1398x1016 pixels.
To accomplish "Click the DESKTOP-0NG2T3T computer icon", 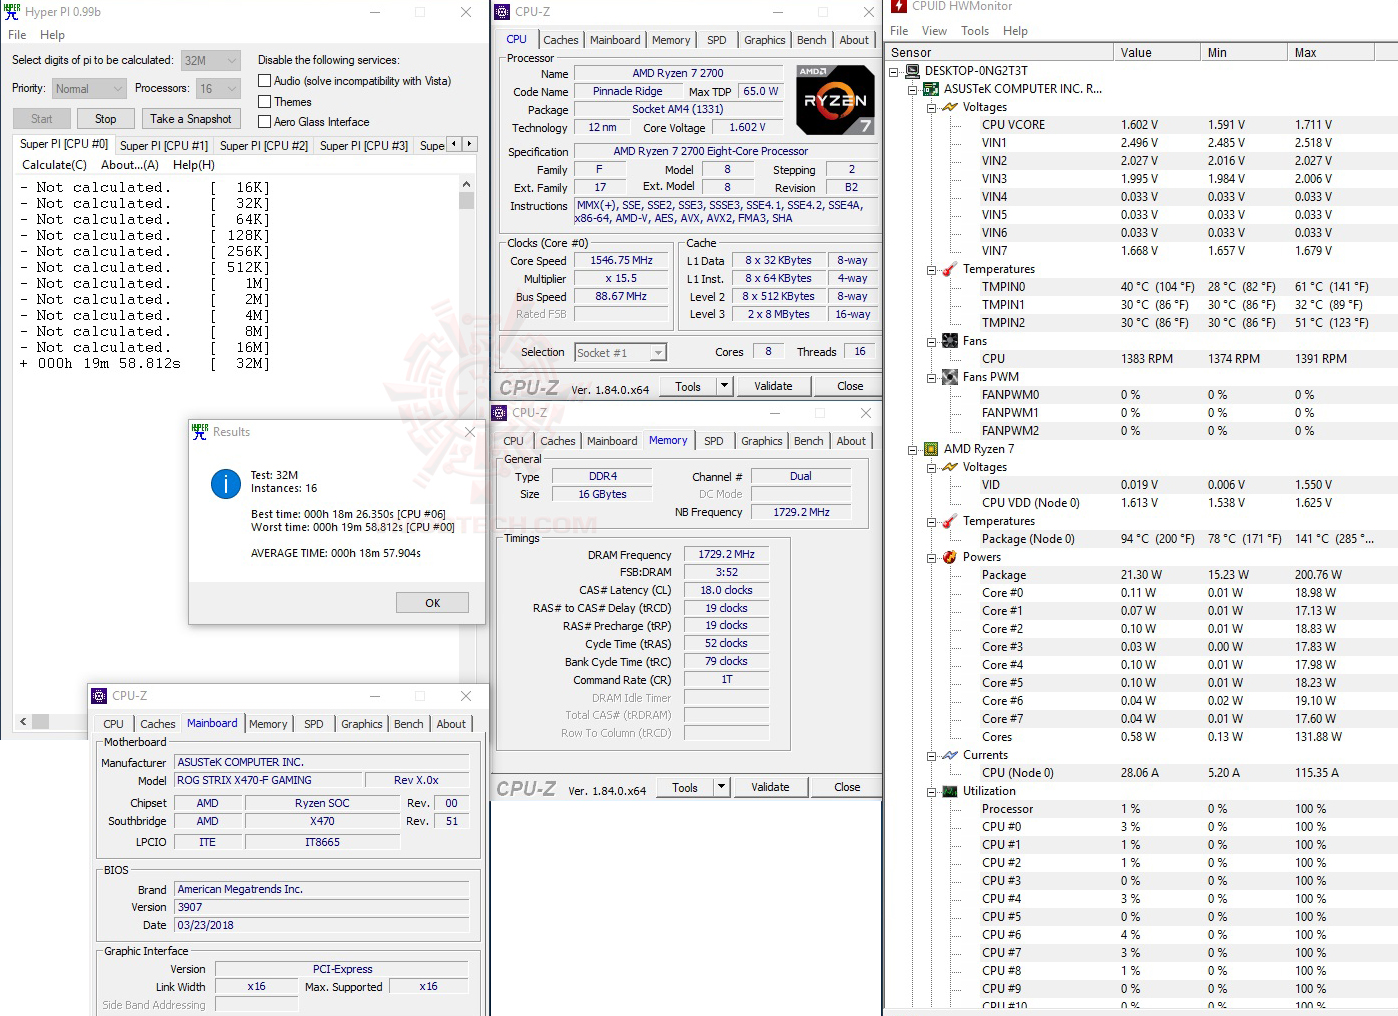I will coord(911,70).
